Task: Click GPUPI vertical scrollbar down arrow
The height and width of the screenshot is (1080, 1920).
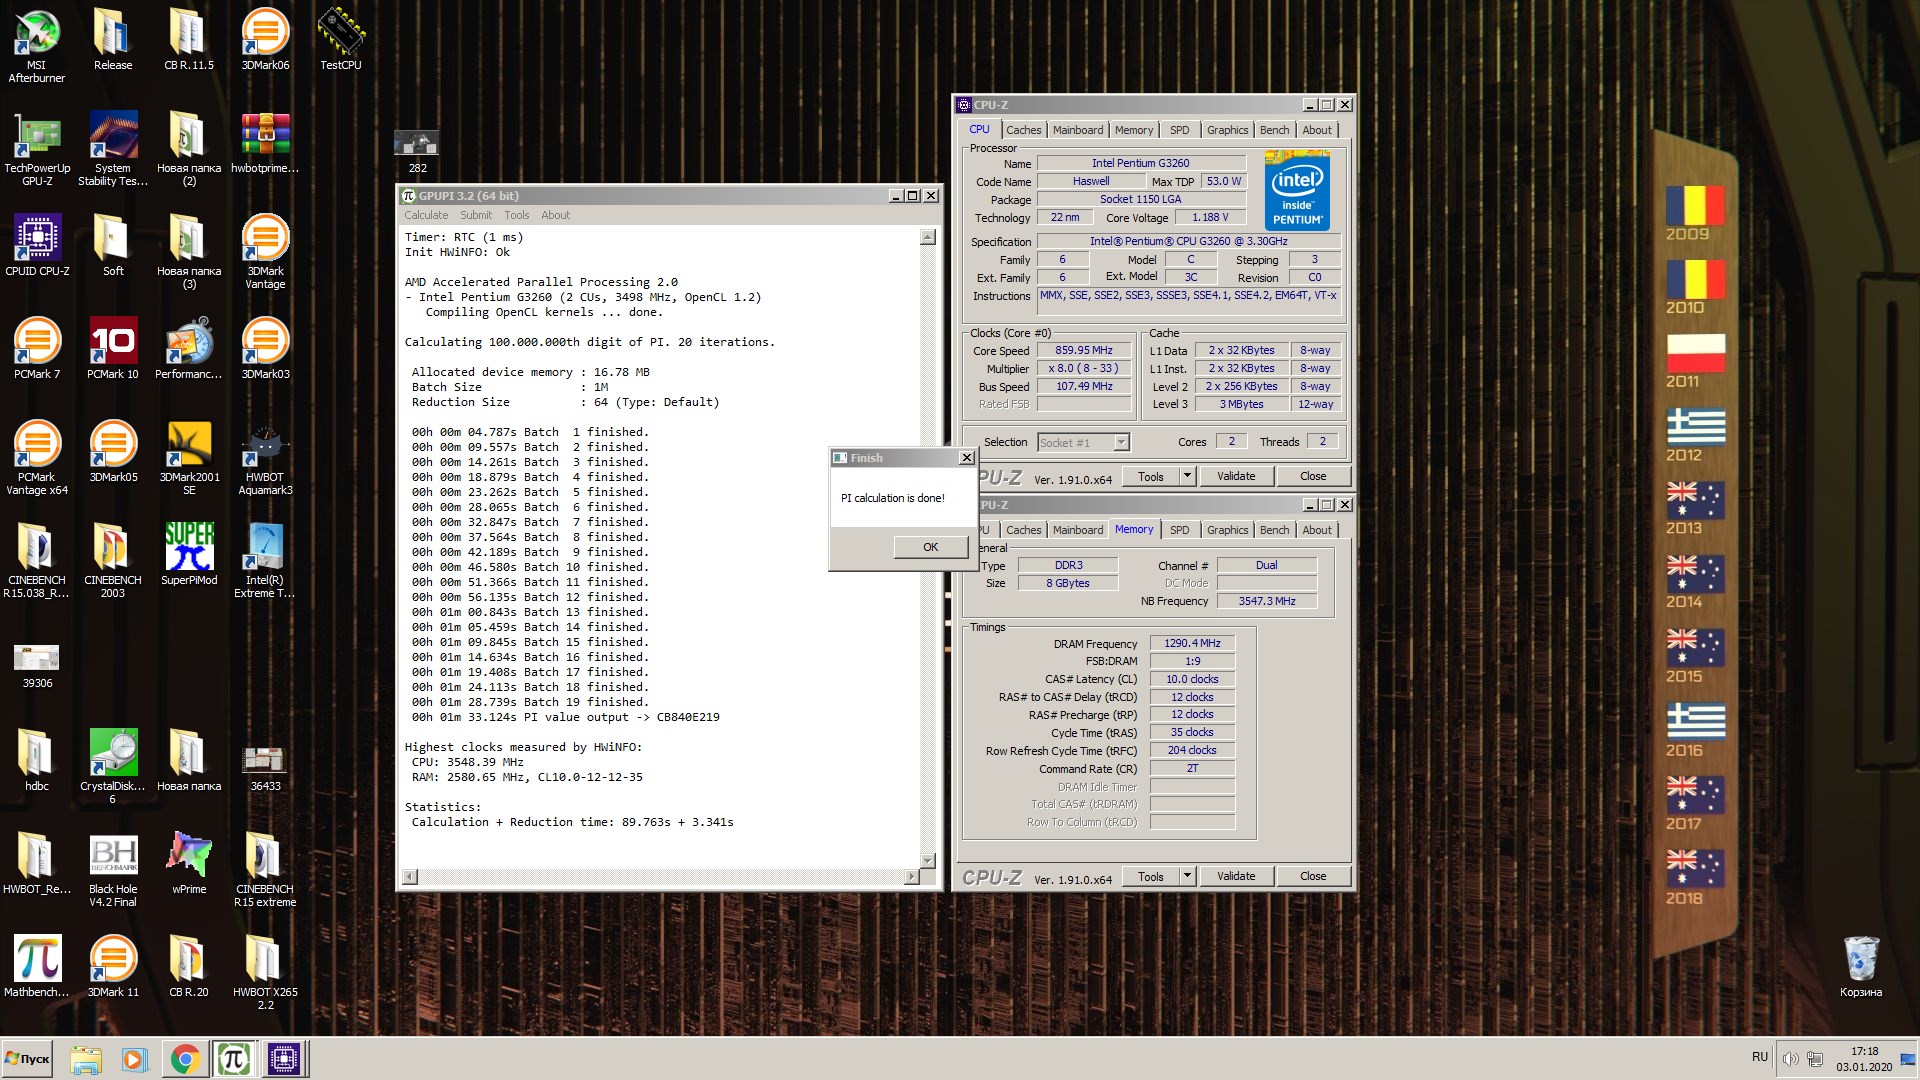Action: 927,861
